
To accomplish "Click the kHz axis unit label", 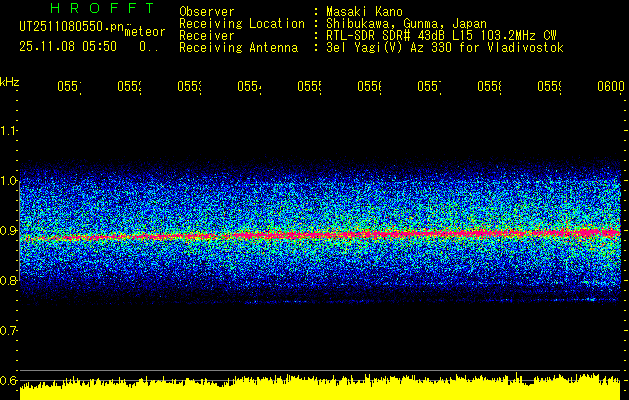I will pos(10,82).
